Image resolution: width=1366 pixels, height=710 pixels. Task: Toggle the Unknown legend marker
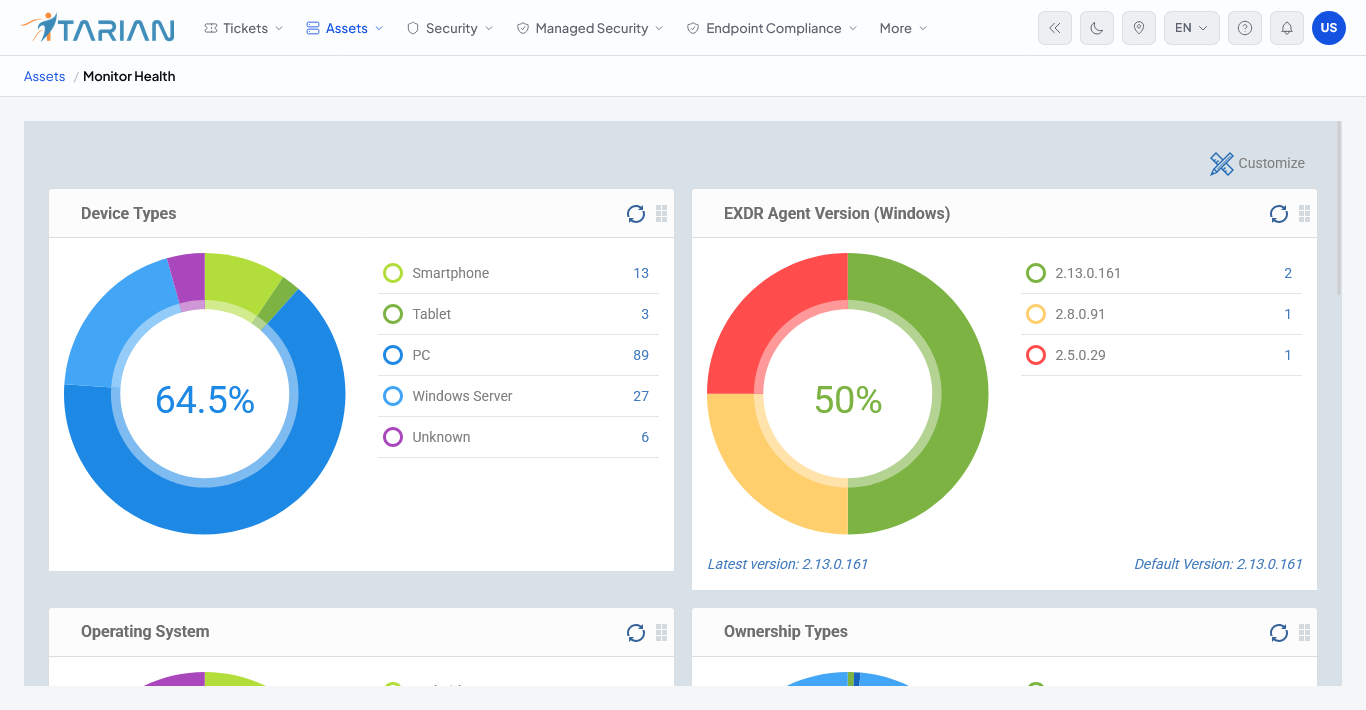393,437
